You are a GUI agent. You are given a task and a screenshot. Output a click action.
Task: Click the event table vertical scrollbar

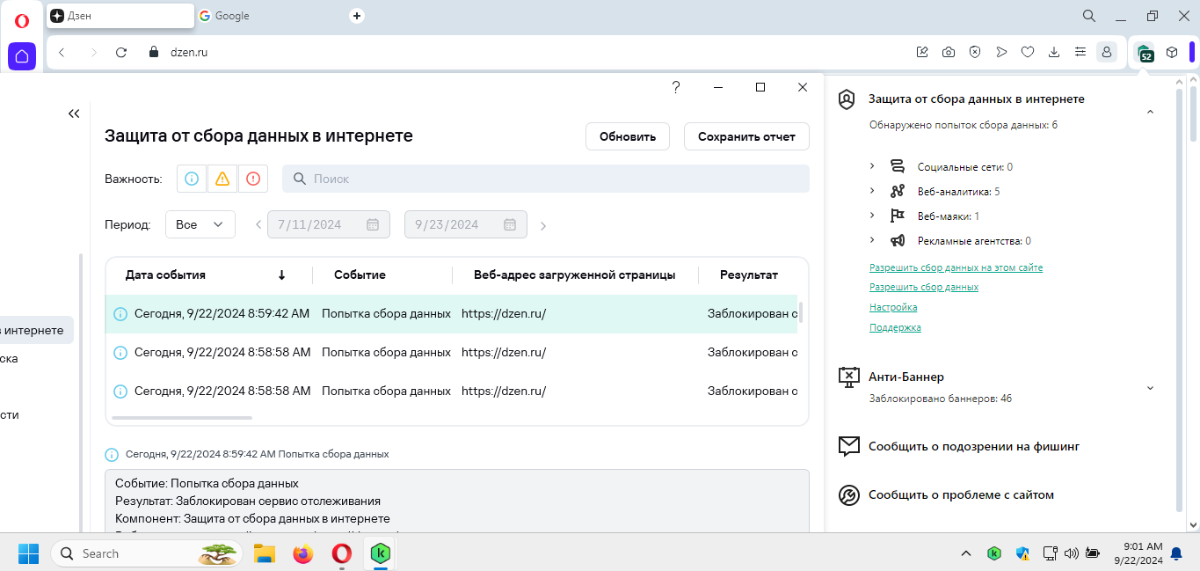tap(801, 311)
